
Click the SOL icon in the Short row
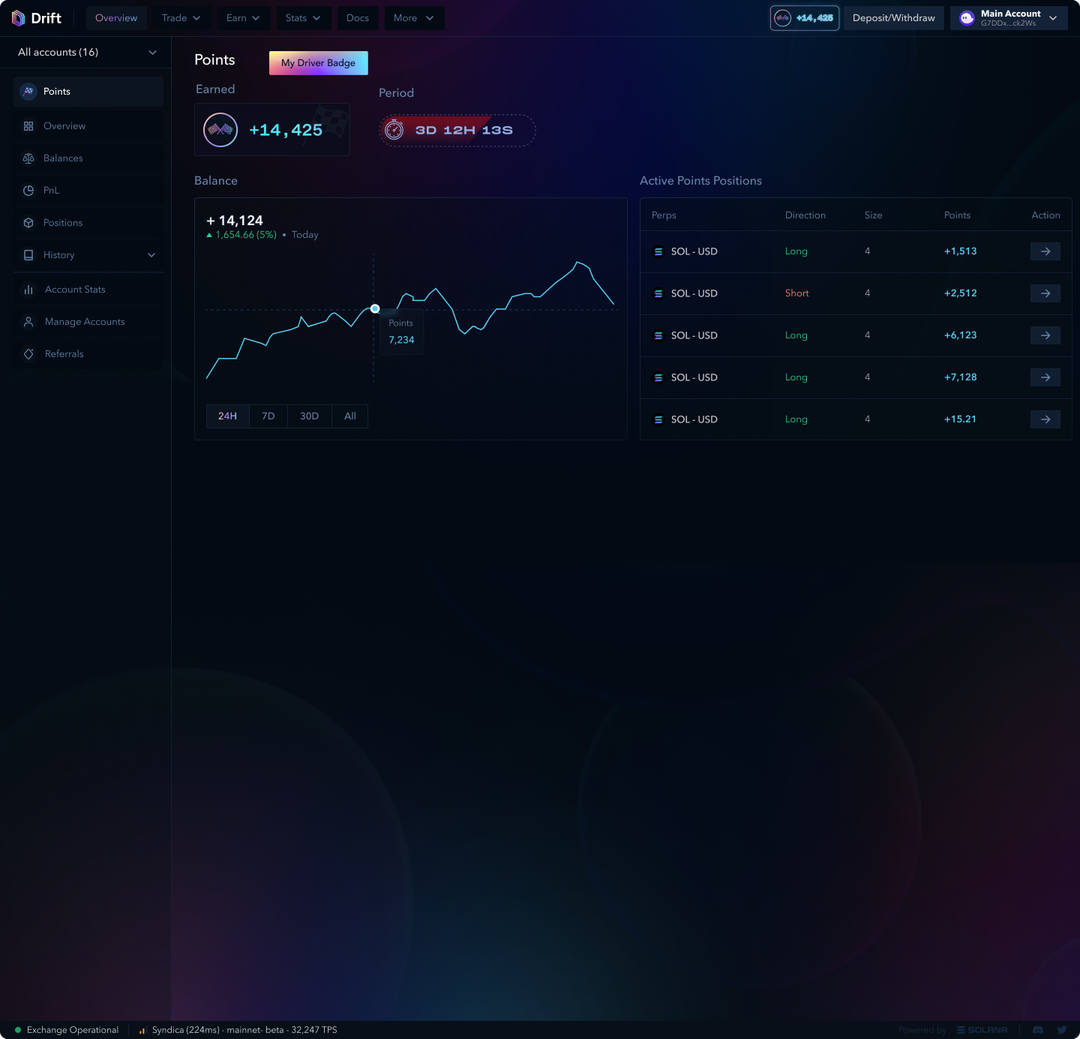click(x=658, y=294)
